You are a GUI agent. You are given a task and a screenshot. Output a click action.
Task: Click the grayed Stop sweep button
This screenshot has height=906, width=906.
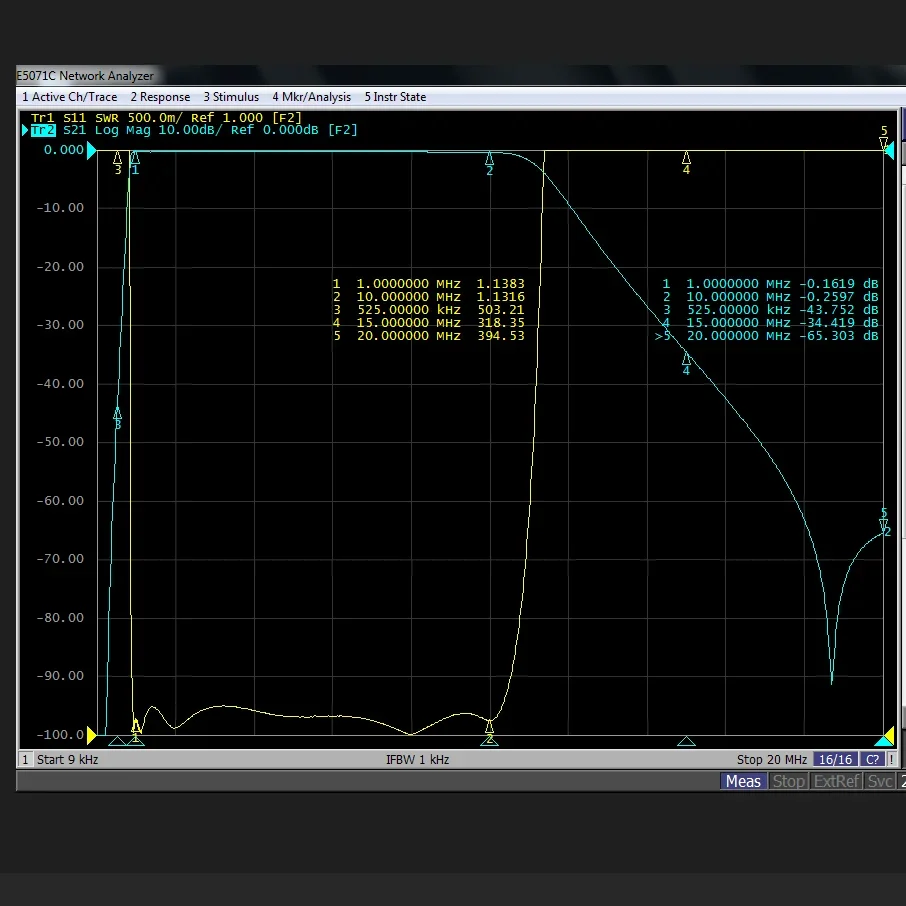point(789,781)
